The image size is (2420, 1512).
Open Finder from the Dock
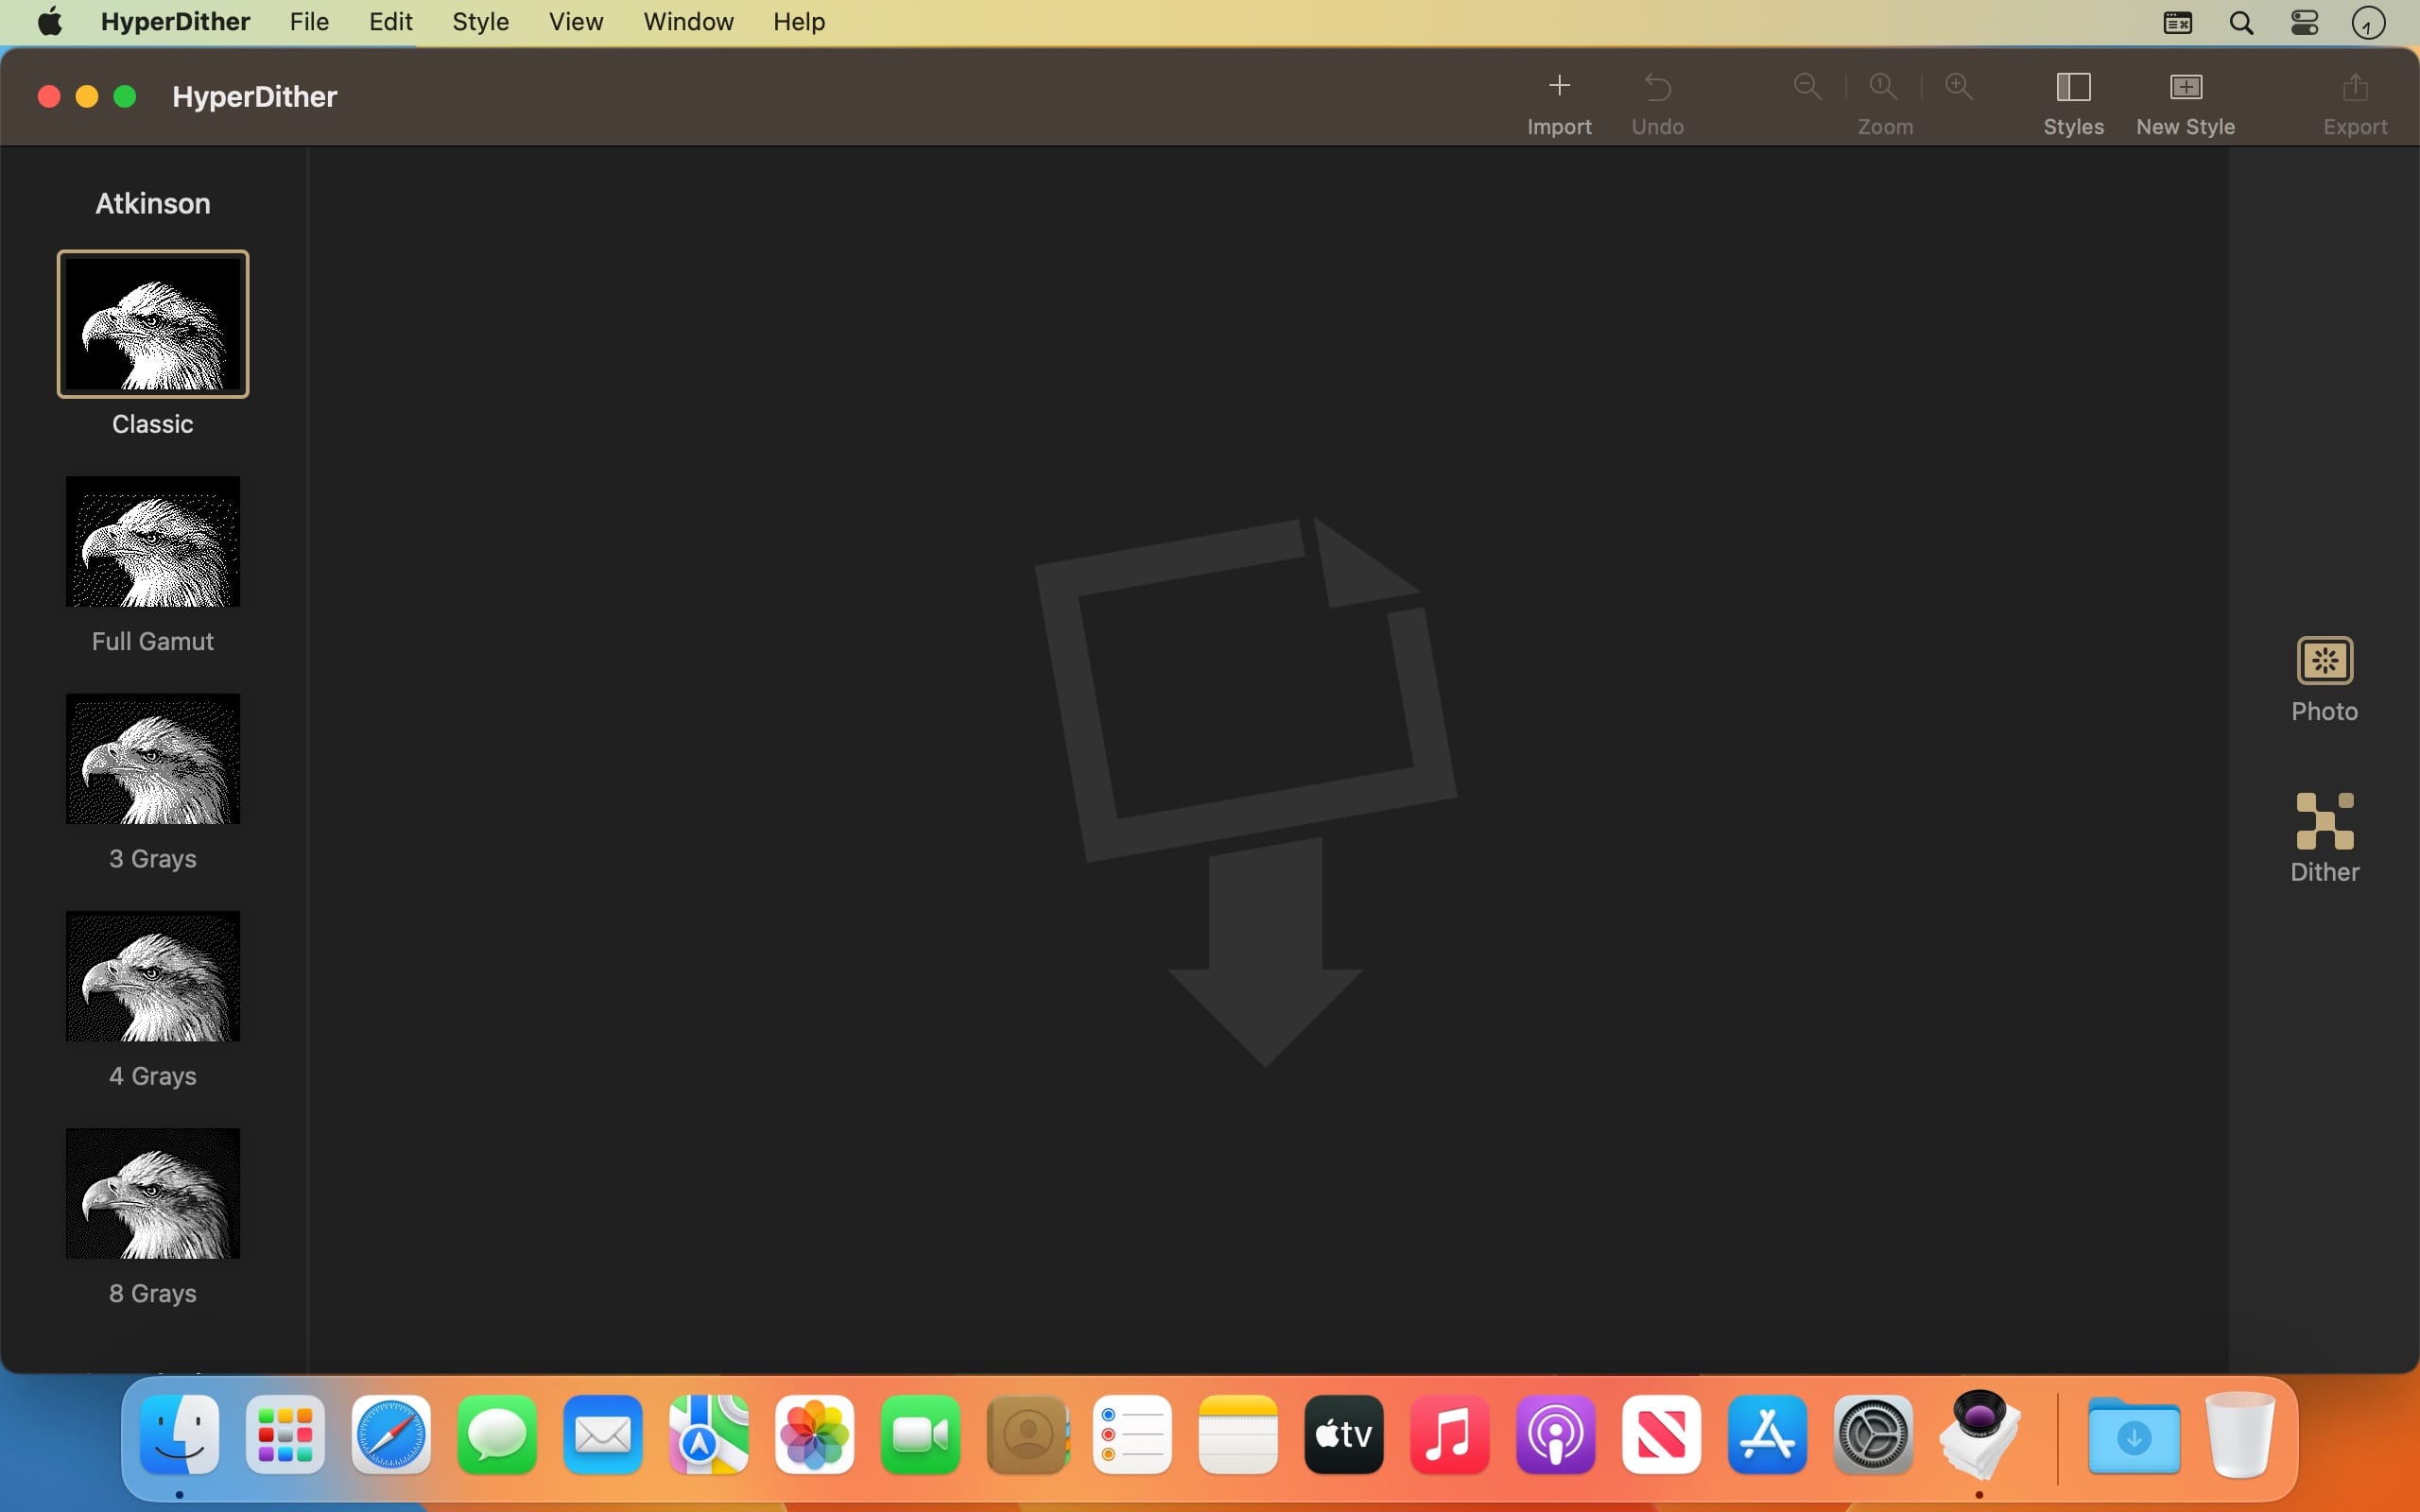tap(180, 1434)
